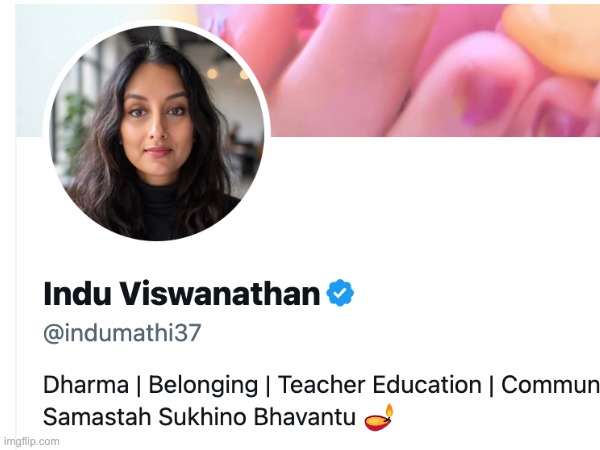The height and width of the screenshot is (450, 600).
Task: Click the pale blue banner area above avatar
Action: (x=103, y=15)
